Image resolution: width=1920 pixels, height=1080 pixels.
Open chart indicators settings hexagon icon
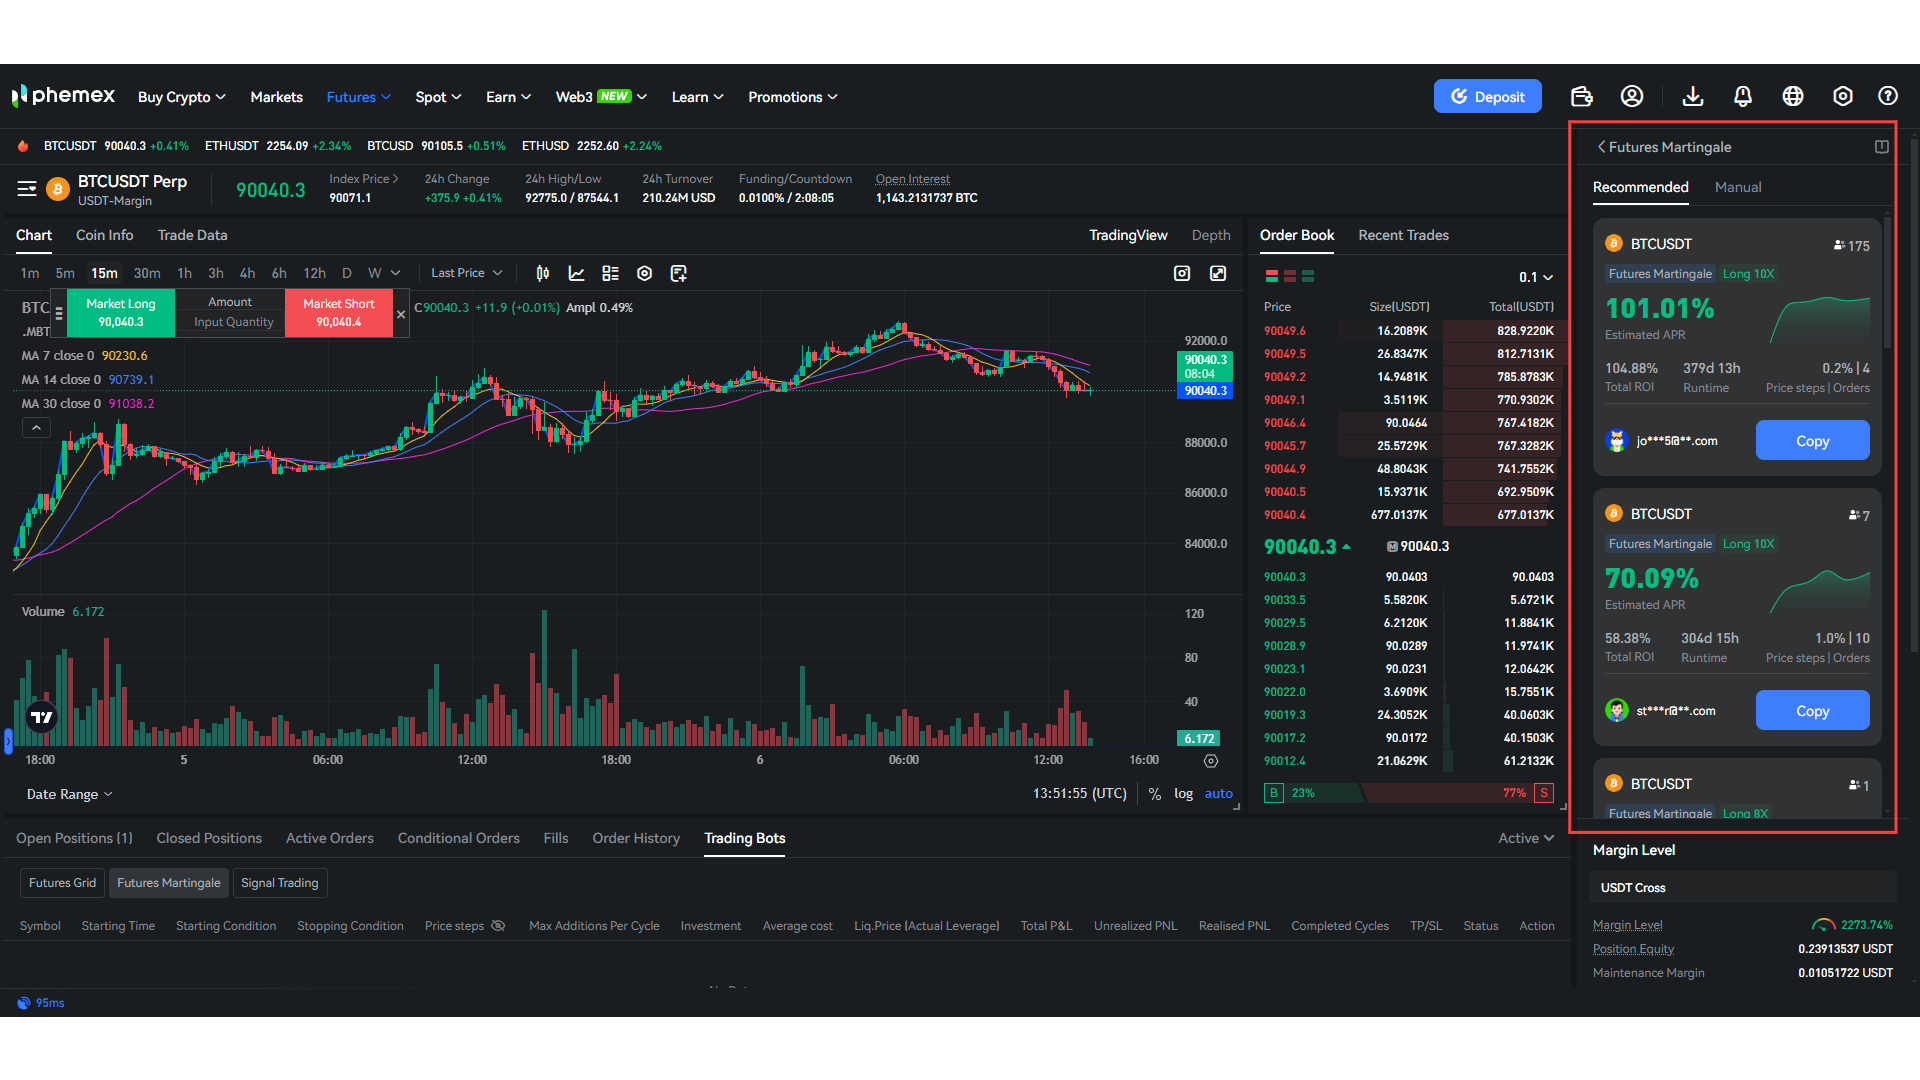click(644, 272)
